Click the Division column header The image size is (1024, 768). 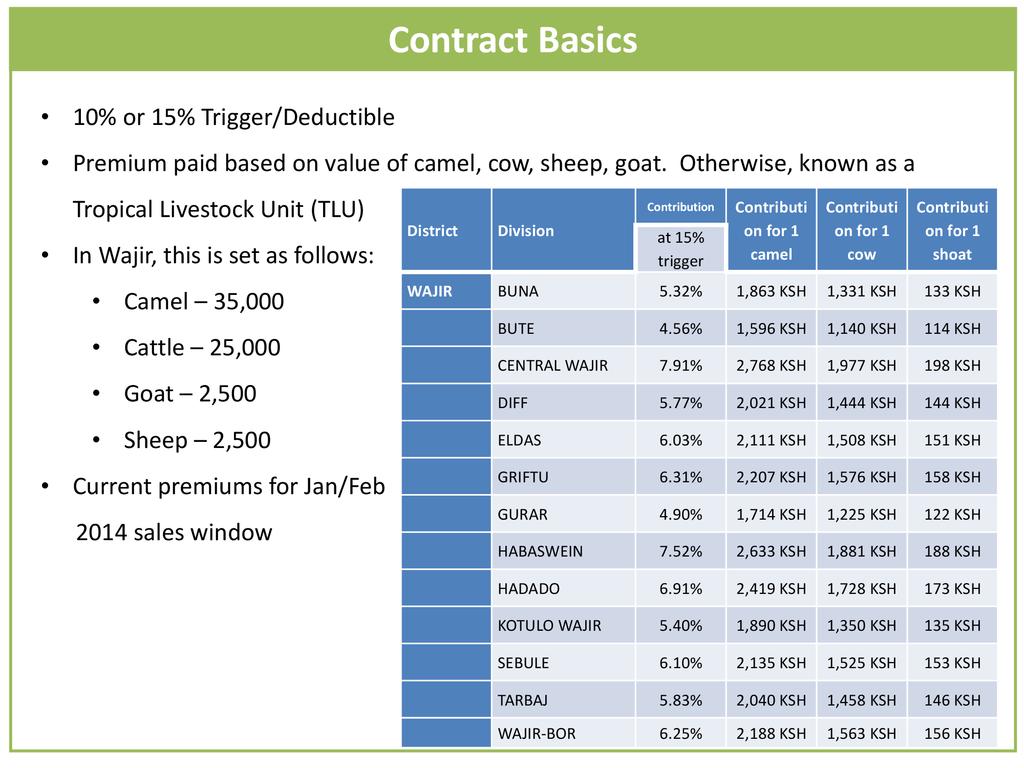point(526,231)
